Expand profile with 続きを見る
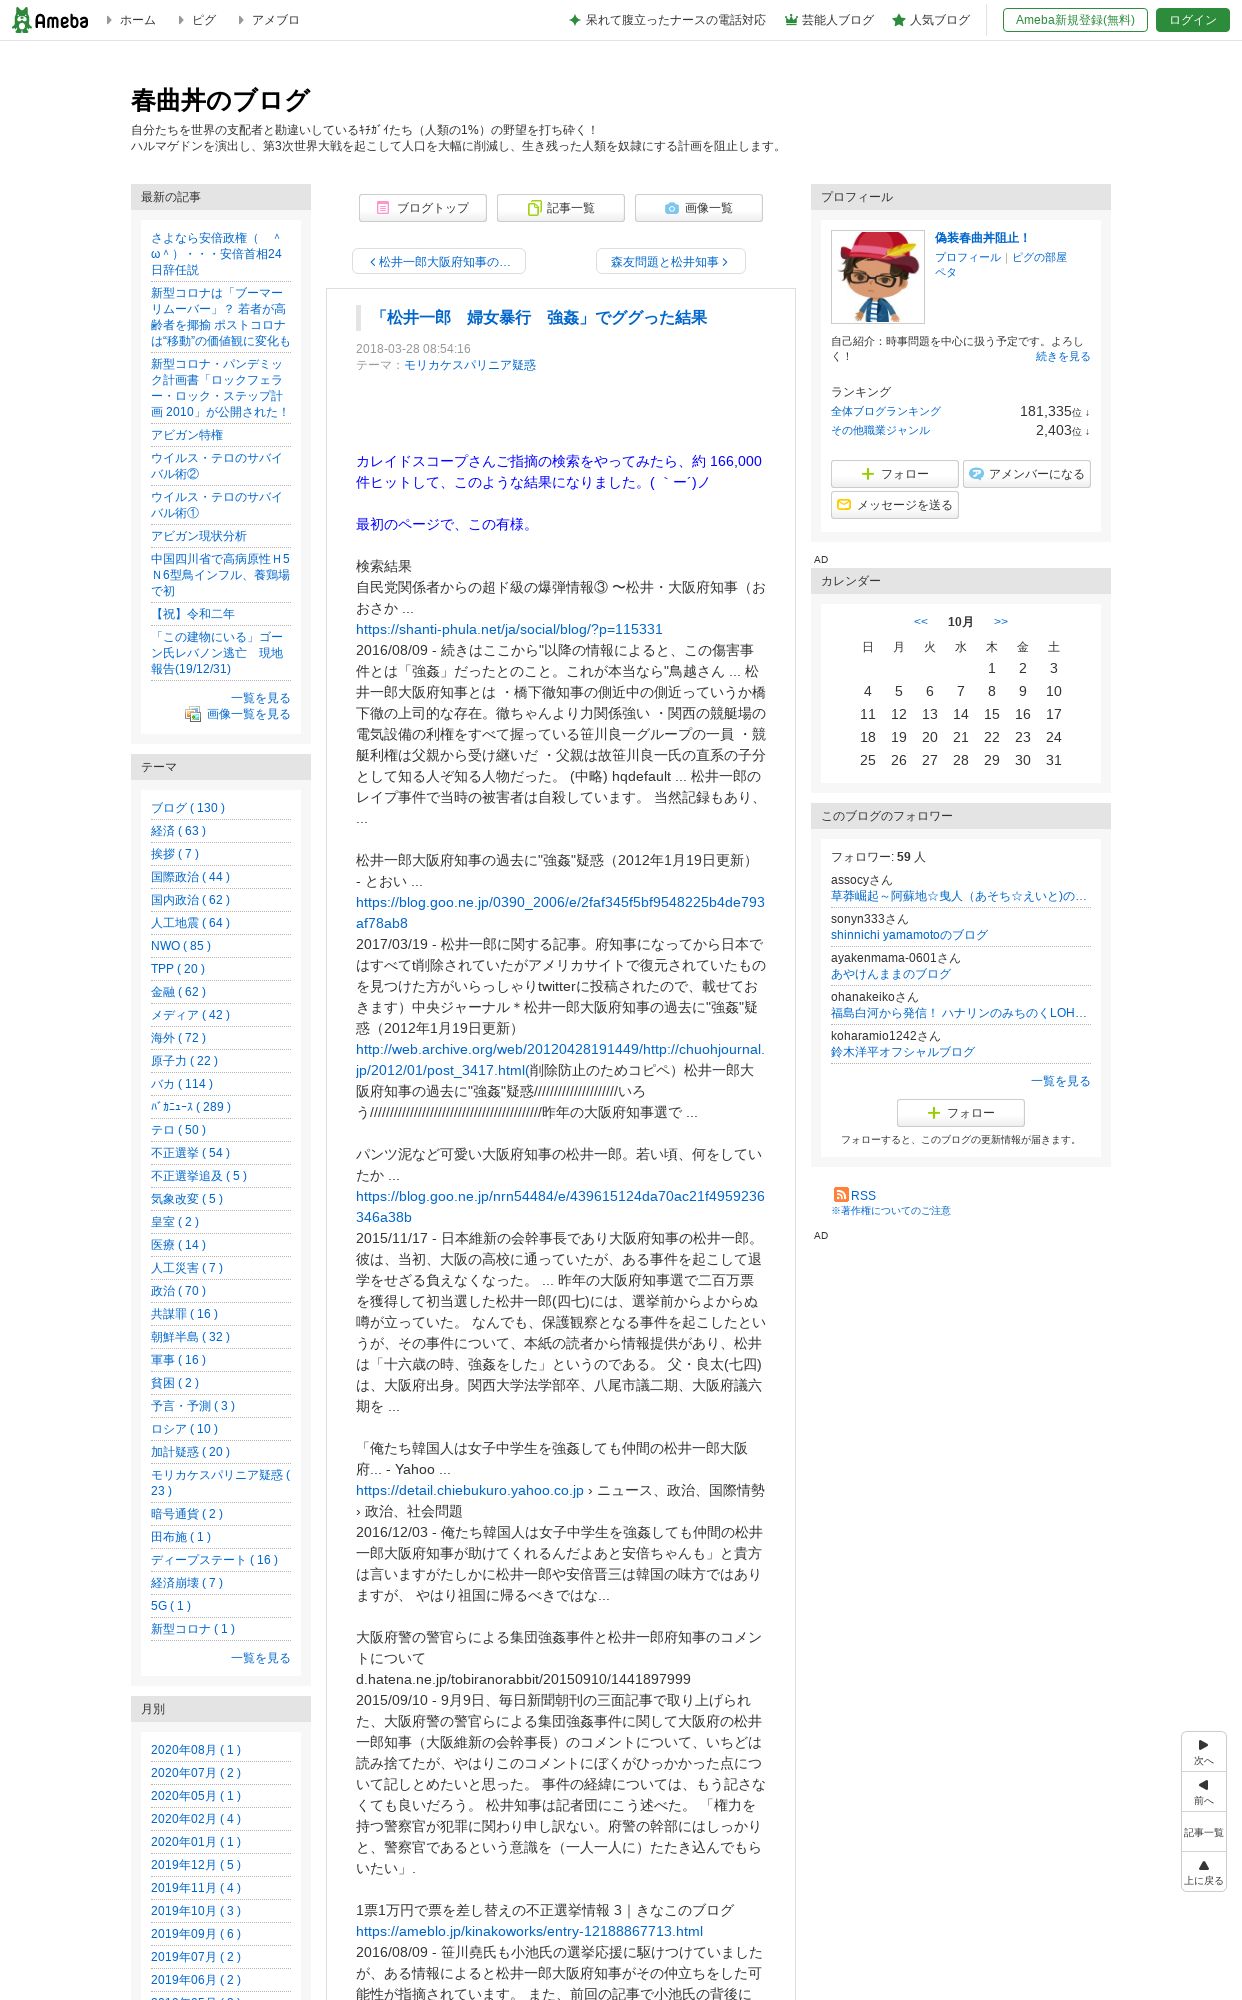Image resolution: width=1242 pixels, height=2000 pixels. pos(1063,356)
